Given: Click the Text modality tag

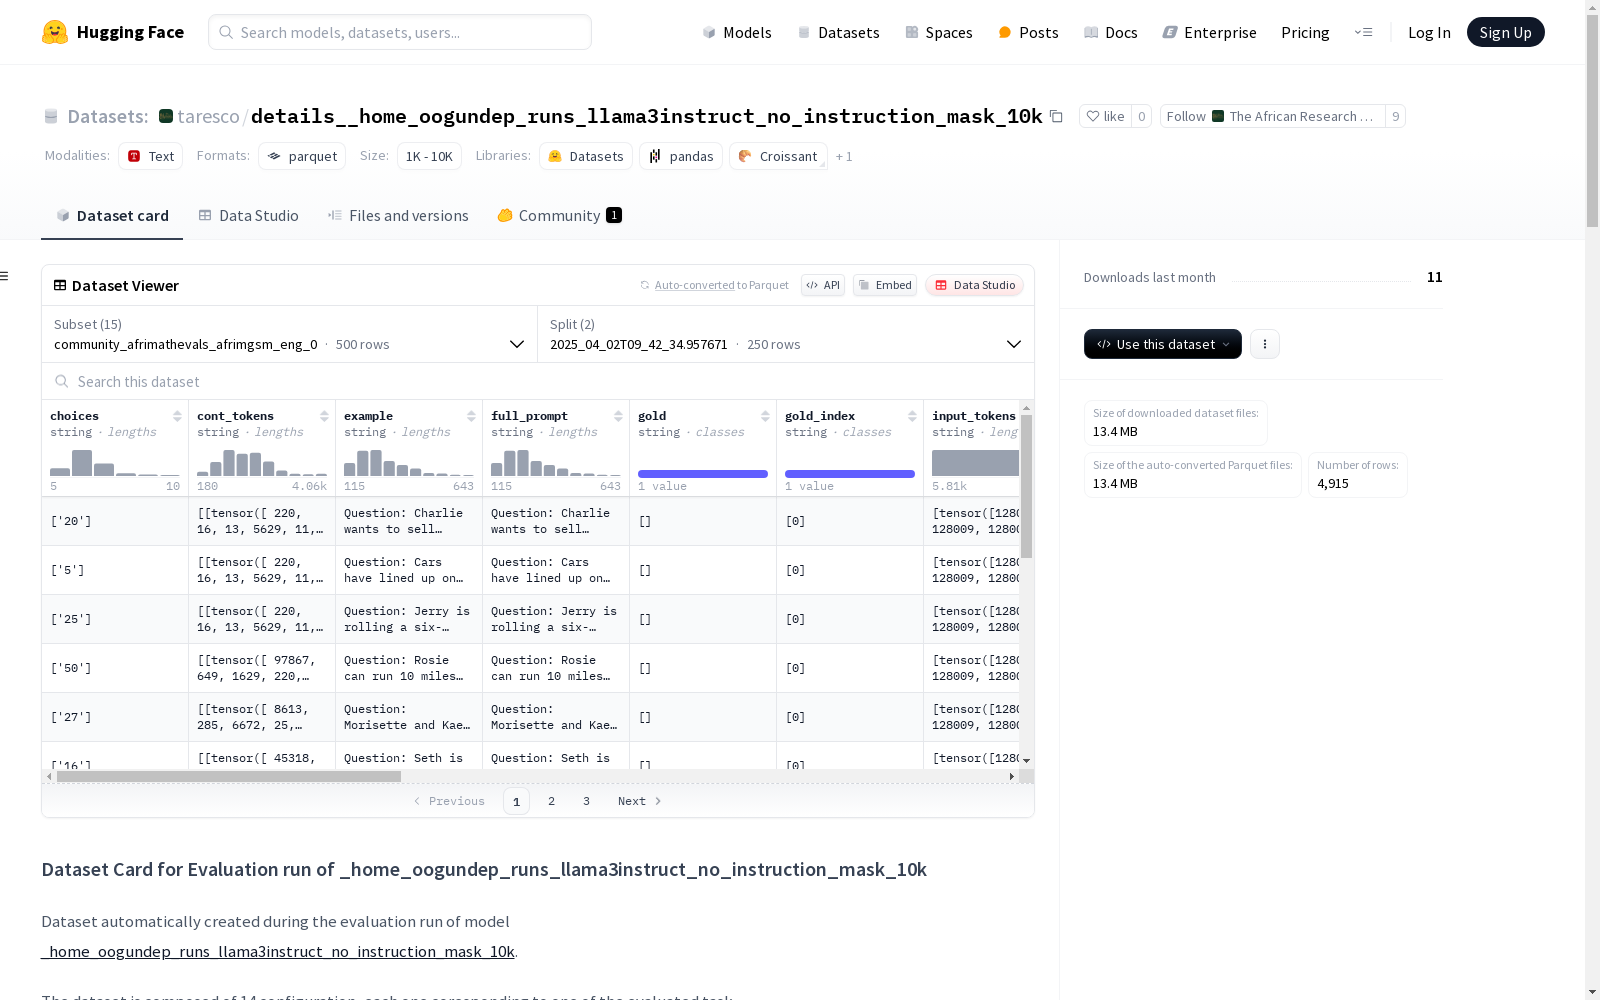Looking at the screenshot, I should [151, 156].
